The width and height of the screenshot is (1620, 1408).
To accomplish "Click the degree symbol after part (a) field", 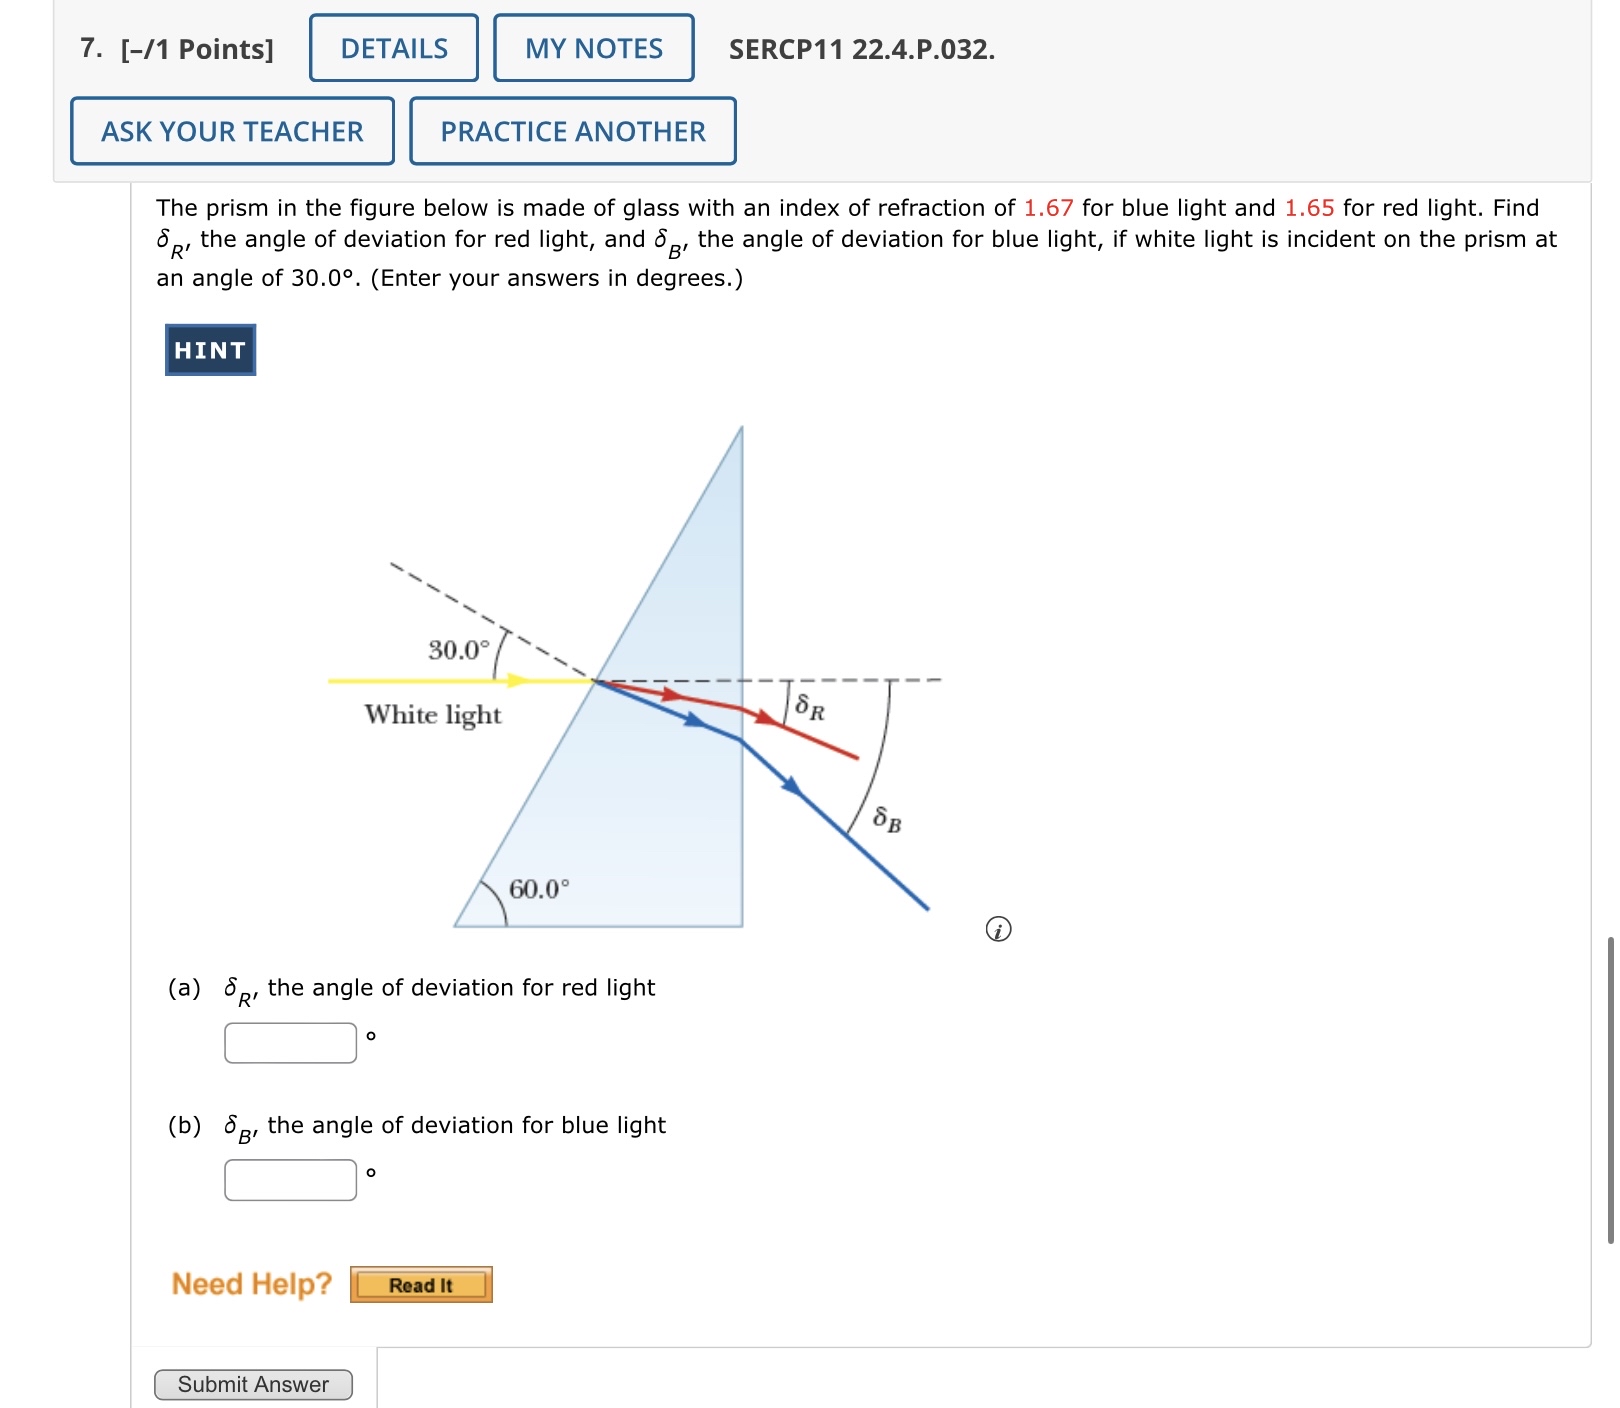I will pyautogui.click(x=372, y=1038).
